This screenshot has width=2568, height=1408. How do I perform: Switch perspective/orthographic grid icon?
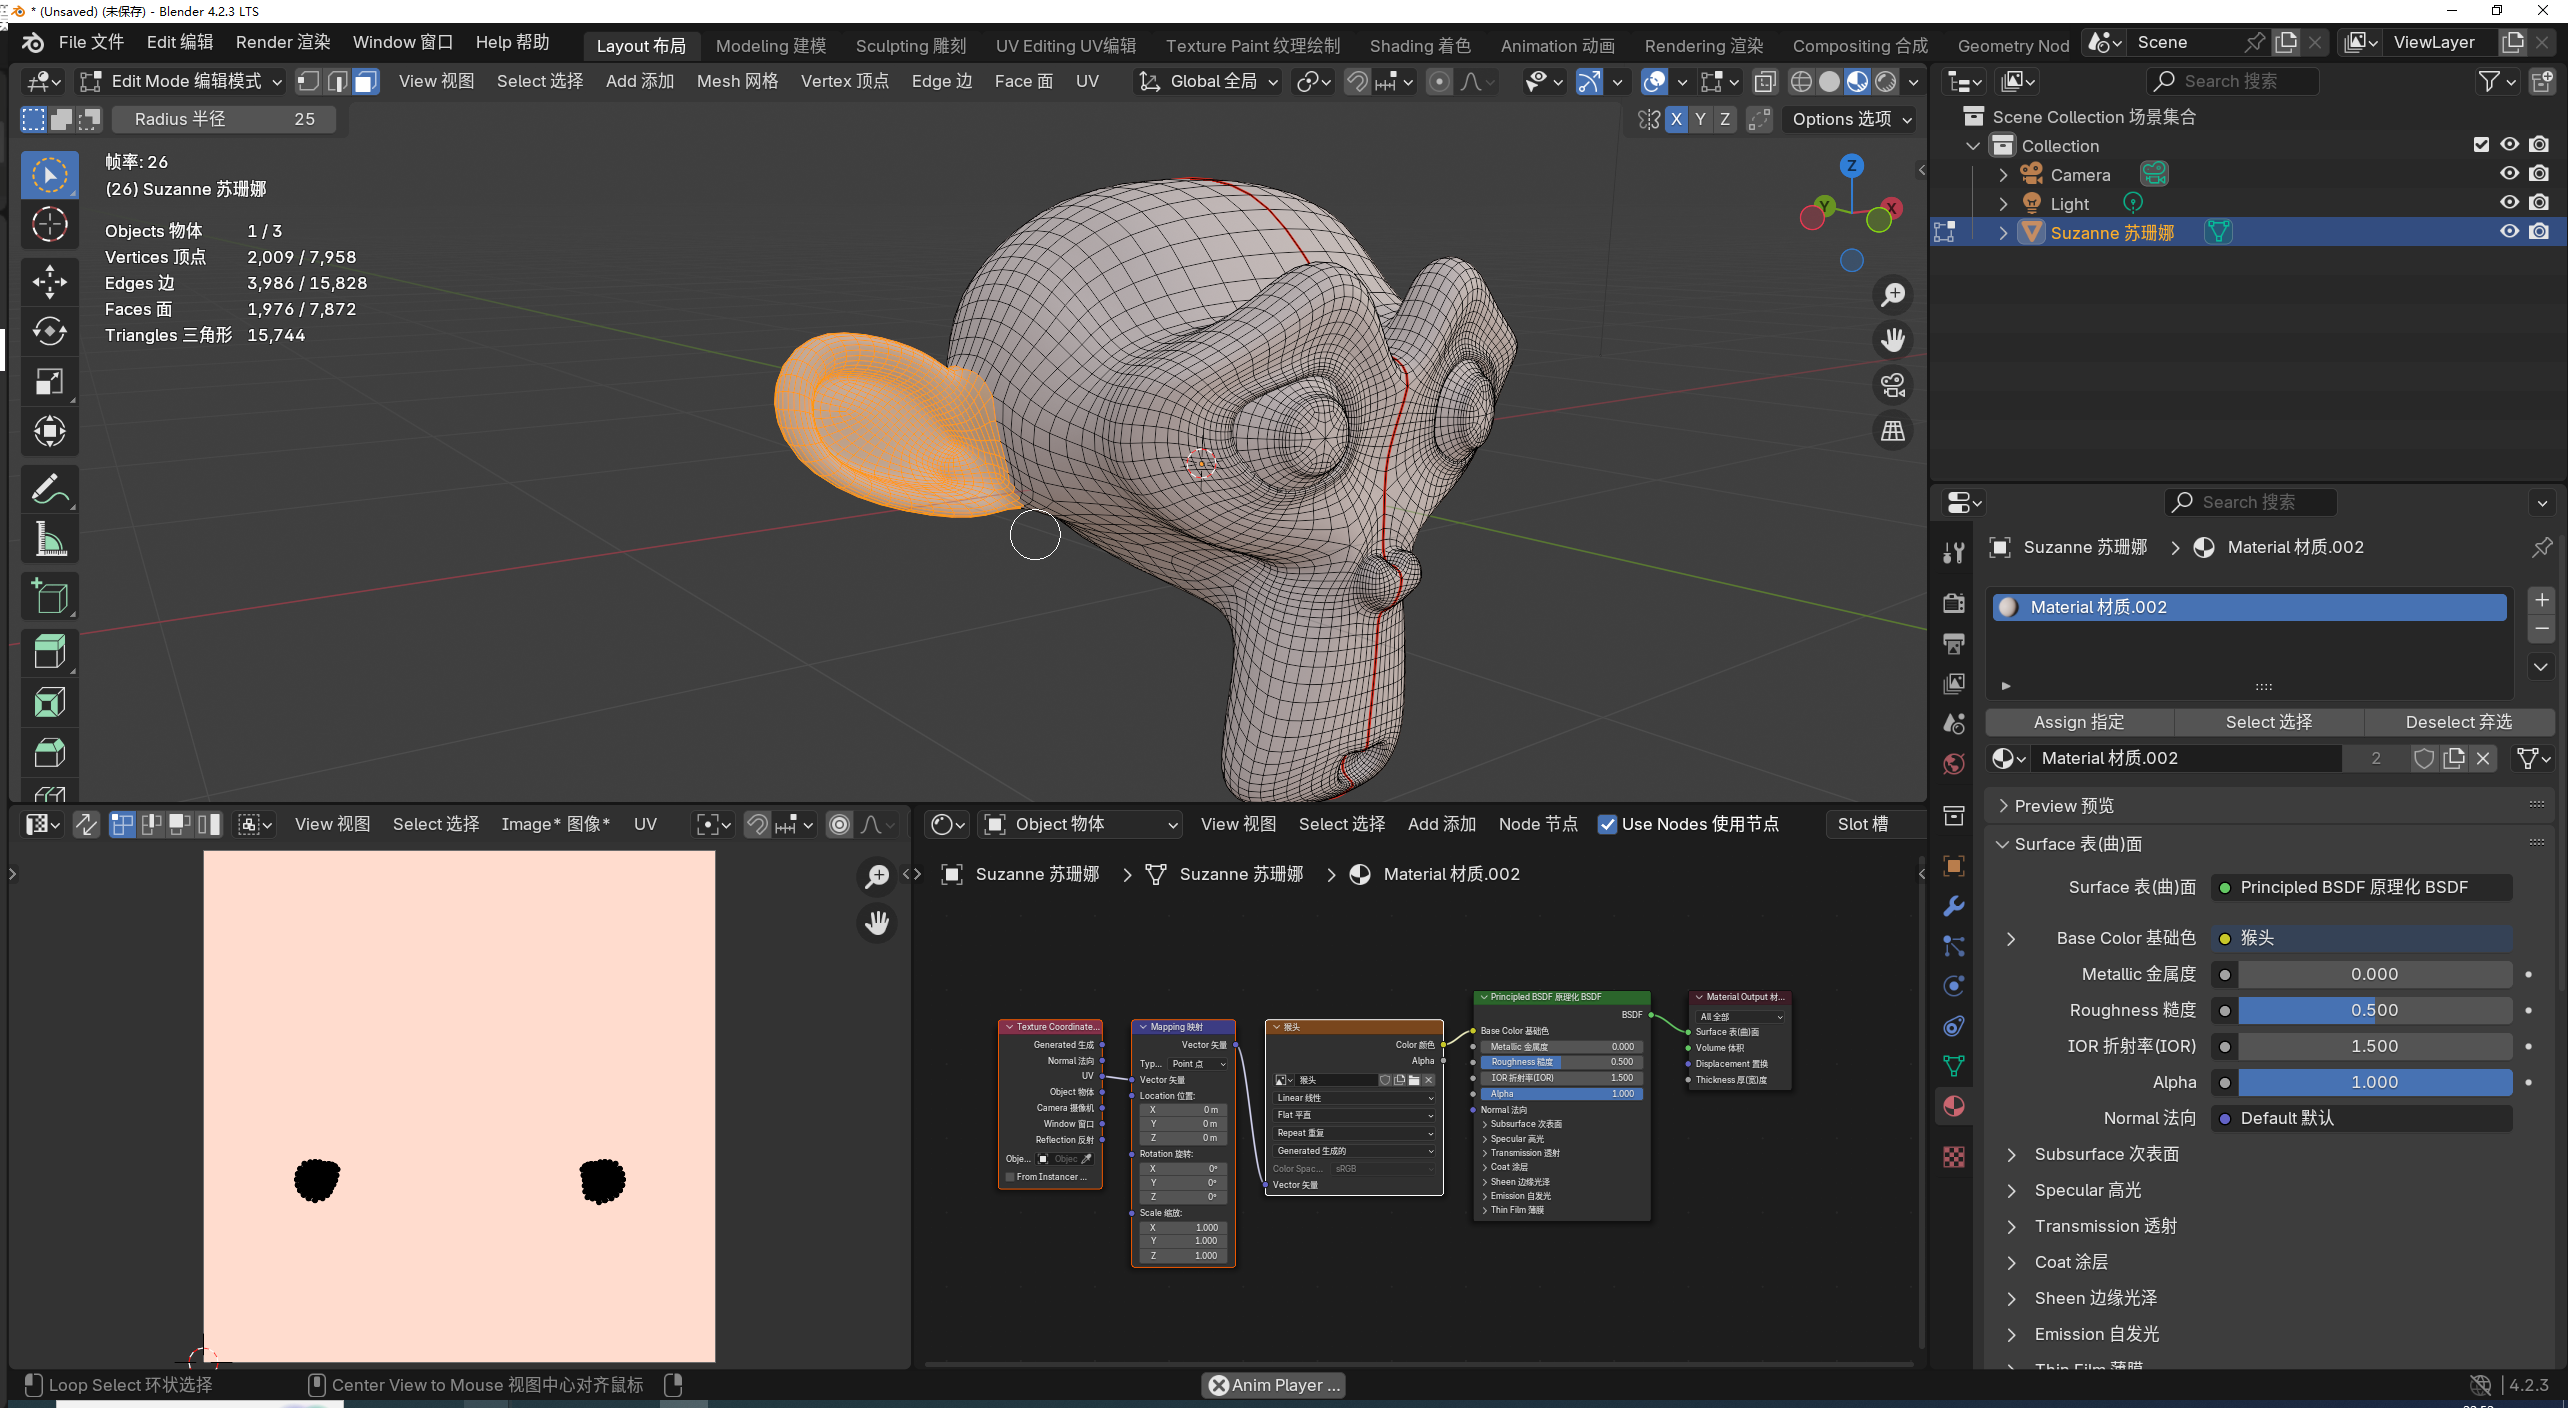1893,432
